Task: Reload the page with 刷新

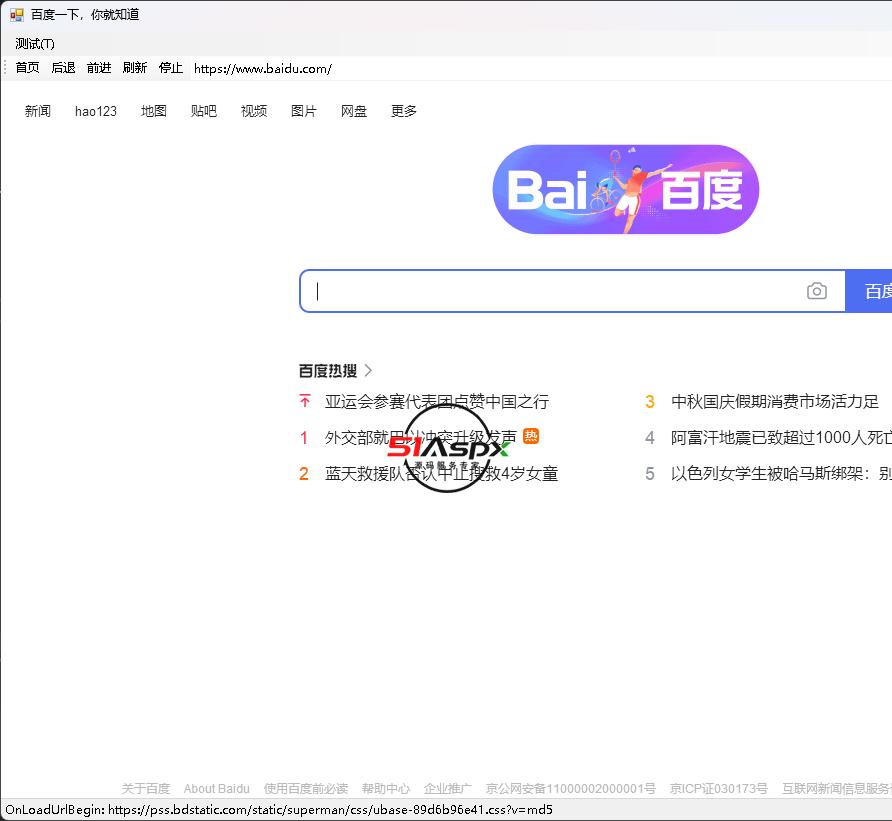Action: coord(135,68)
